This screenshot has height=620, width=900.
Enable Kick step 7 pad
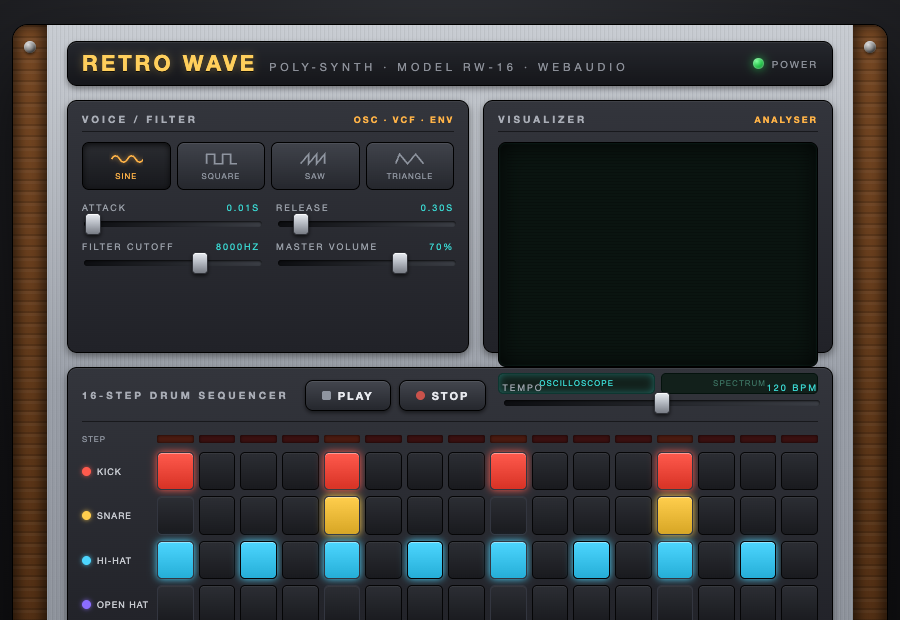(x=425, y=471)
